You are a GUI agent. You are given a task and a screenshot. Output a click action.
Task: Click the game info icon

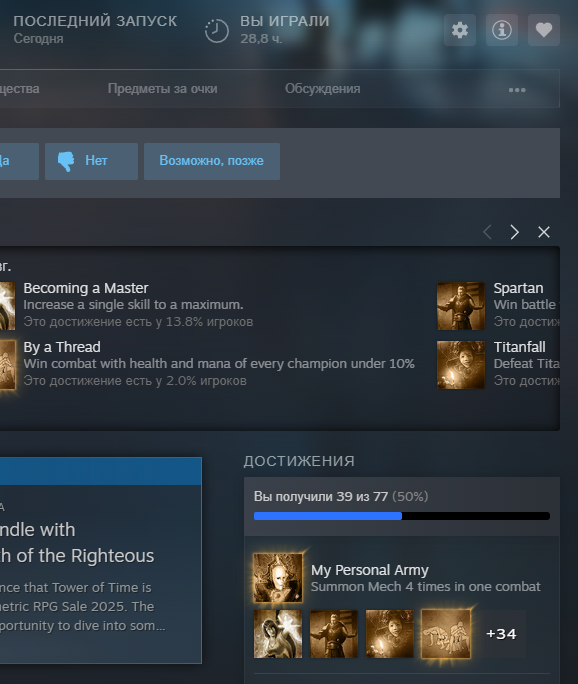pos(502,30)
